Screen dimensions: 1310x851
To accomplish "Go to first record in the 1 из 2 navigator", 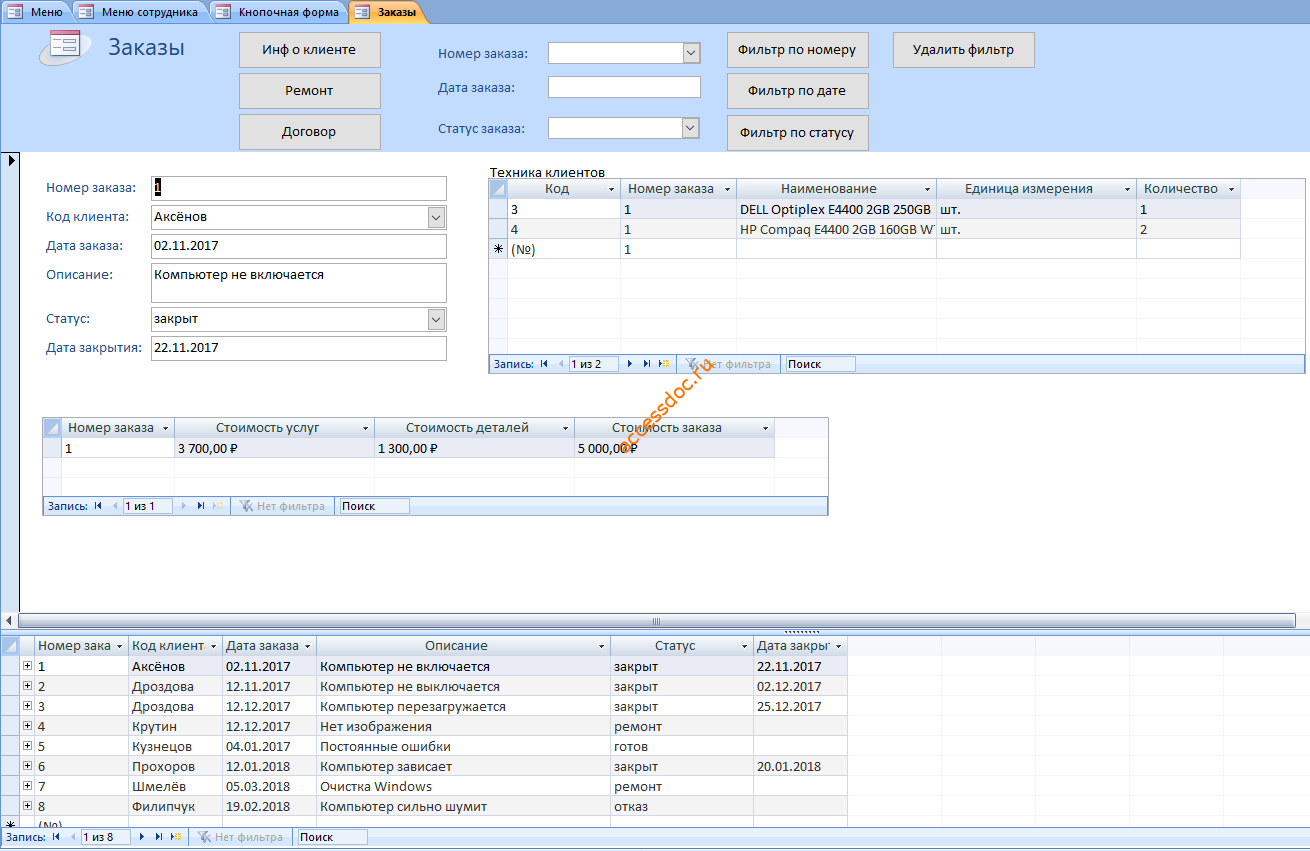I will point(544,364).
